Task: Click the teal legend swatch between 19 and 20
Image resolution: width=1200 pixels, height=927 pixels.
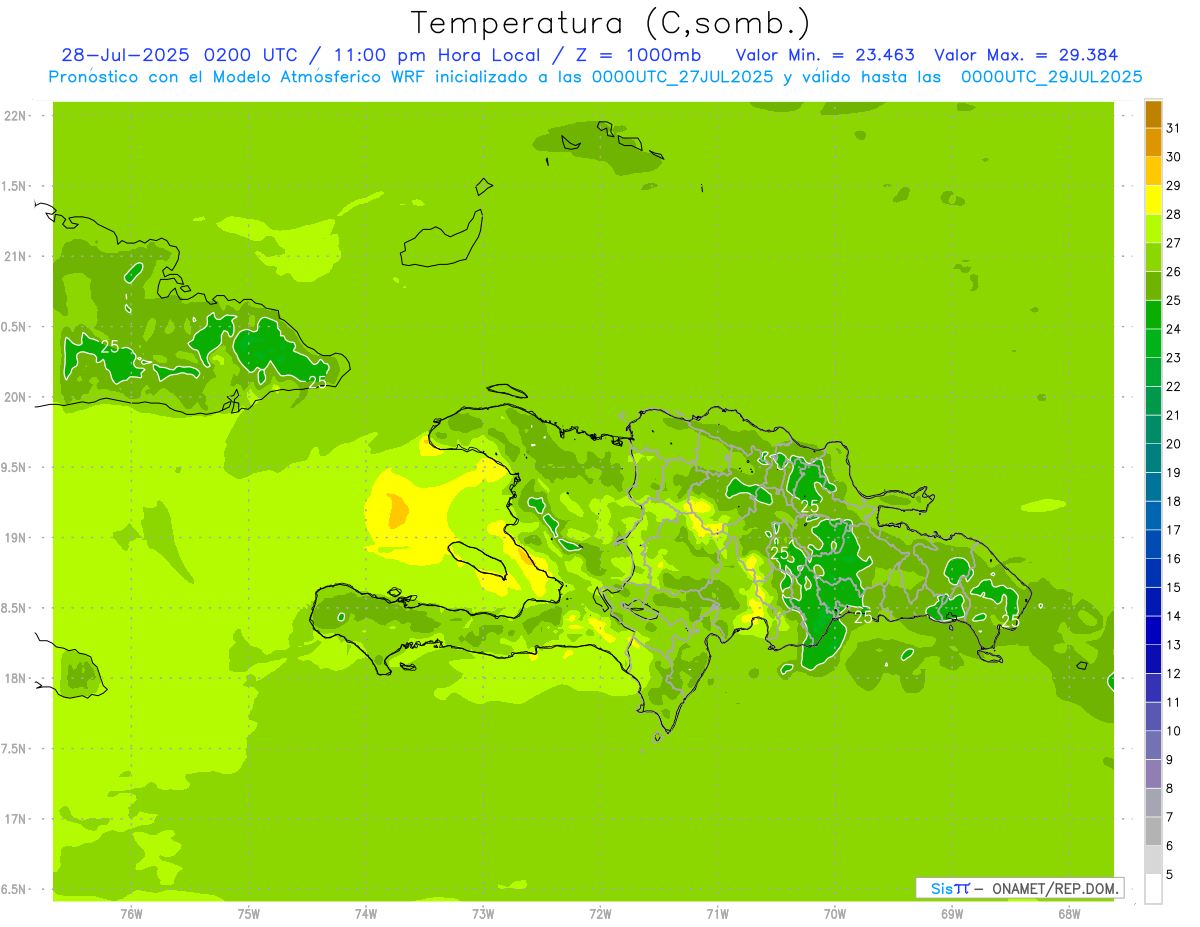Action: tap(1153, 458)
